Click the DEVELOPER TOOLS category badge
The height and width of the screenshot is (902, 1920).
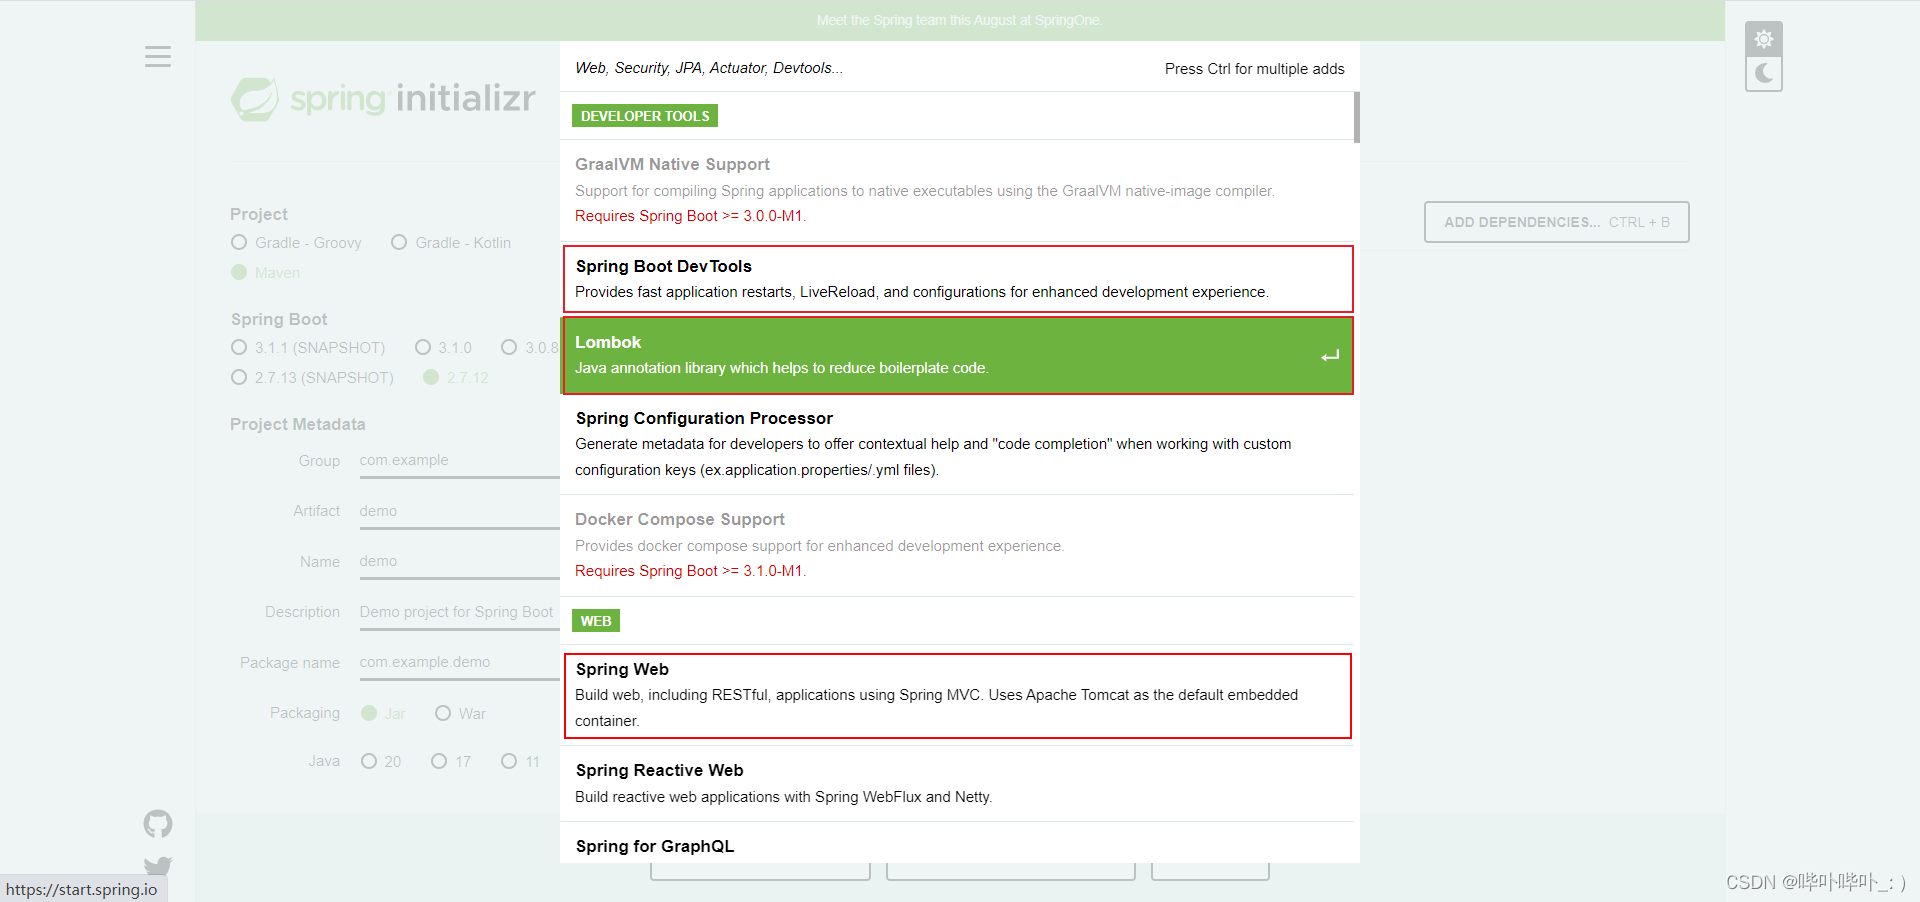tap(644, 115)
